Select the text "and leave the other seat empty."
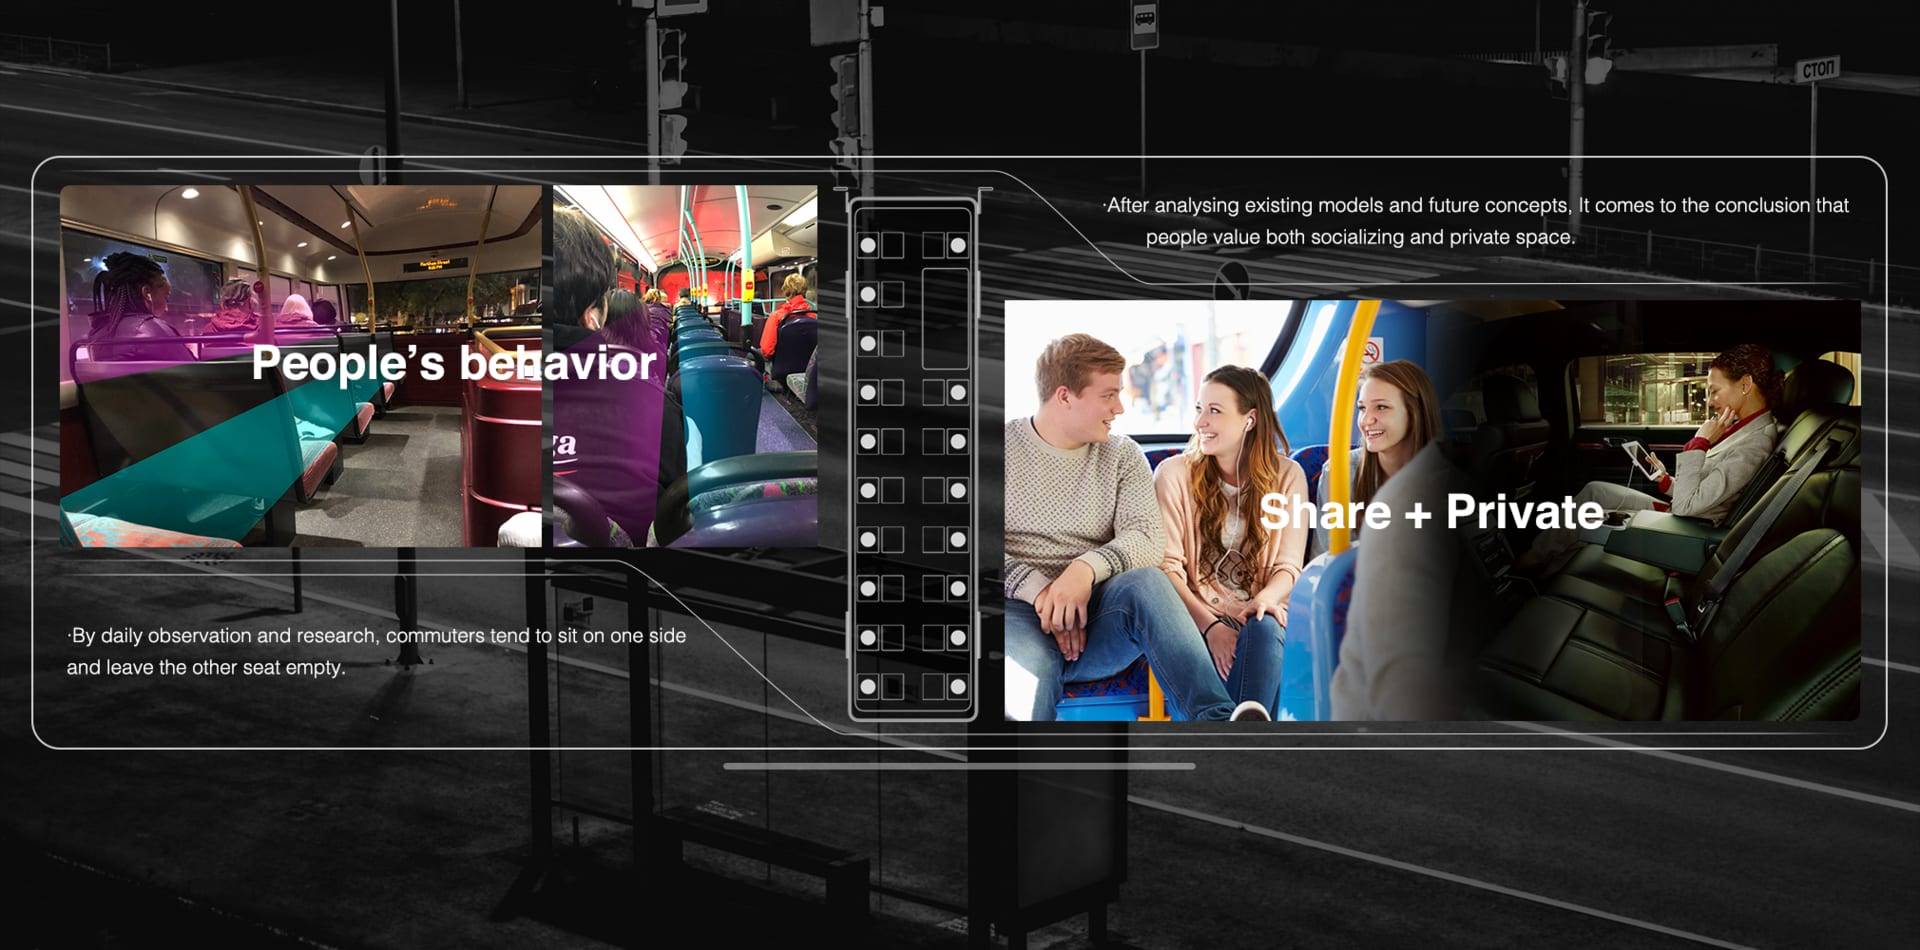Viewport: 1920px width, 950px height. click(x=206, y=667)
